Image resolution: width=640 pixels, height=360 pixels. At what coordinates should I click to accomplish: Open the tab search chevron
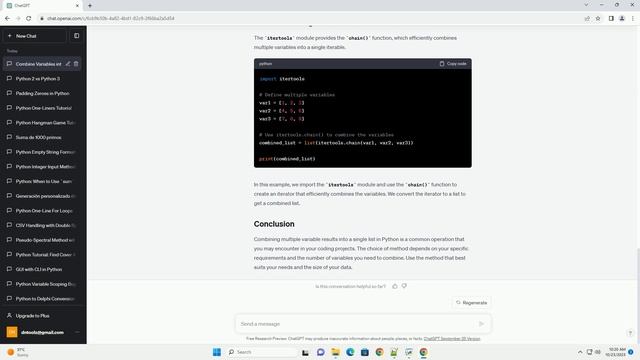586,5
